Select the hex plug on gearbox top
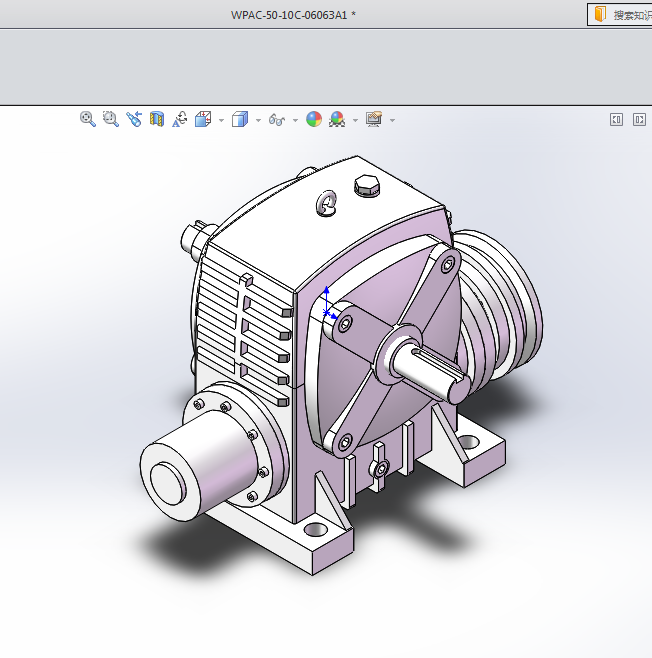Screen dimensions: 652x658 coord(367,186)
